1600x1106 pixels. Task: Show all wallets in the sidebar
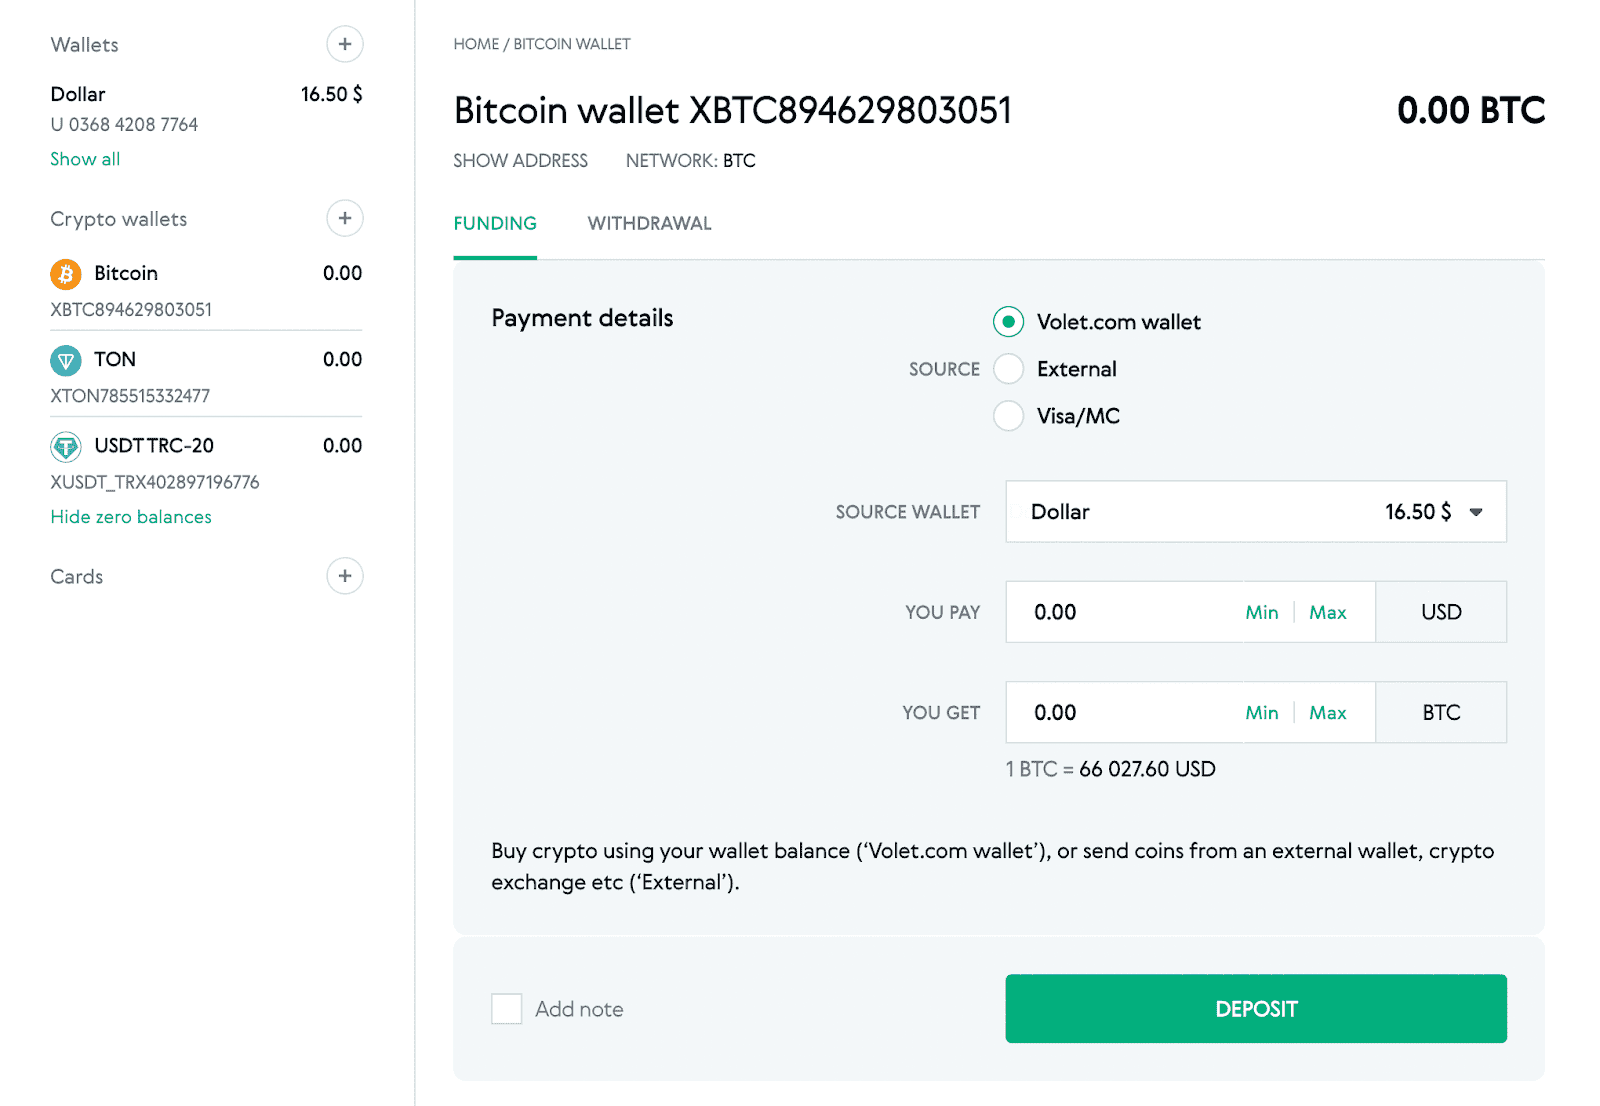(x=84, y=158)
